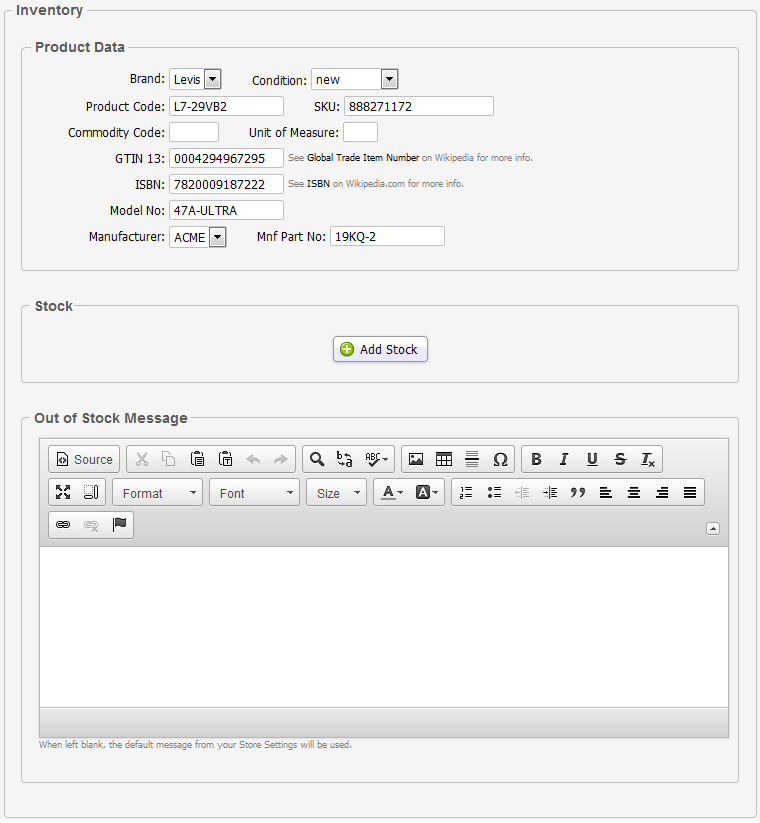Insert an anchor using the flag icon
Image resolution: width=760 pixels, height=823 pixels.
click(x=119, y=525)
